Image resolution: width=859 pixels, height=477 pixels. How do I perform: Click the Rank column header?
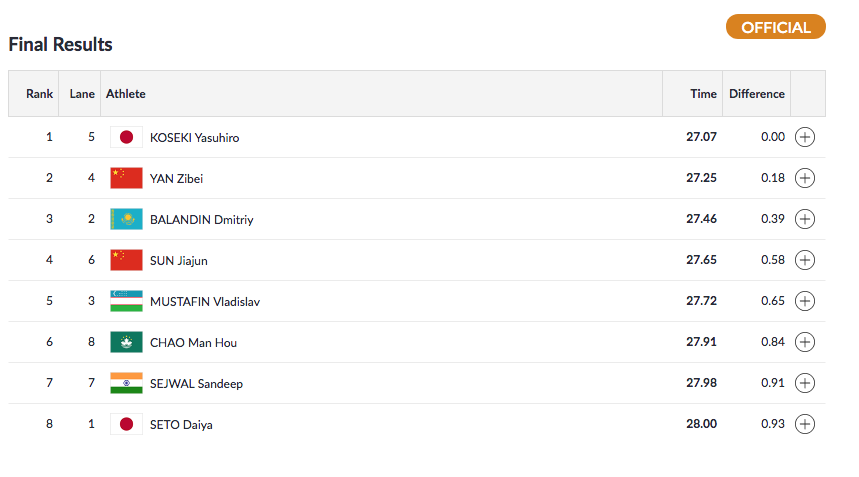40,94
